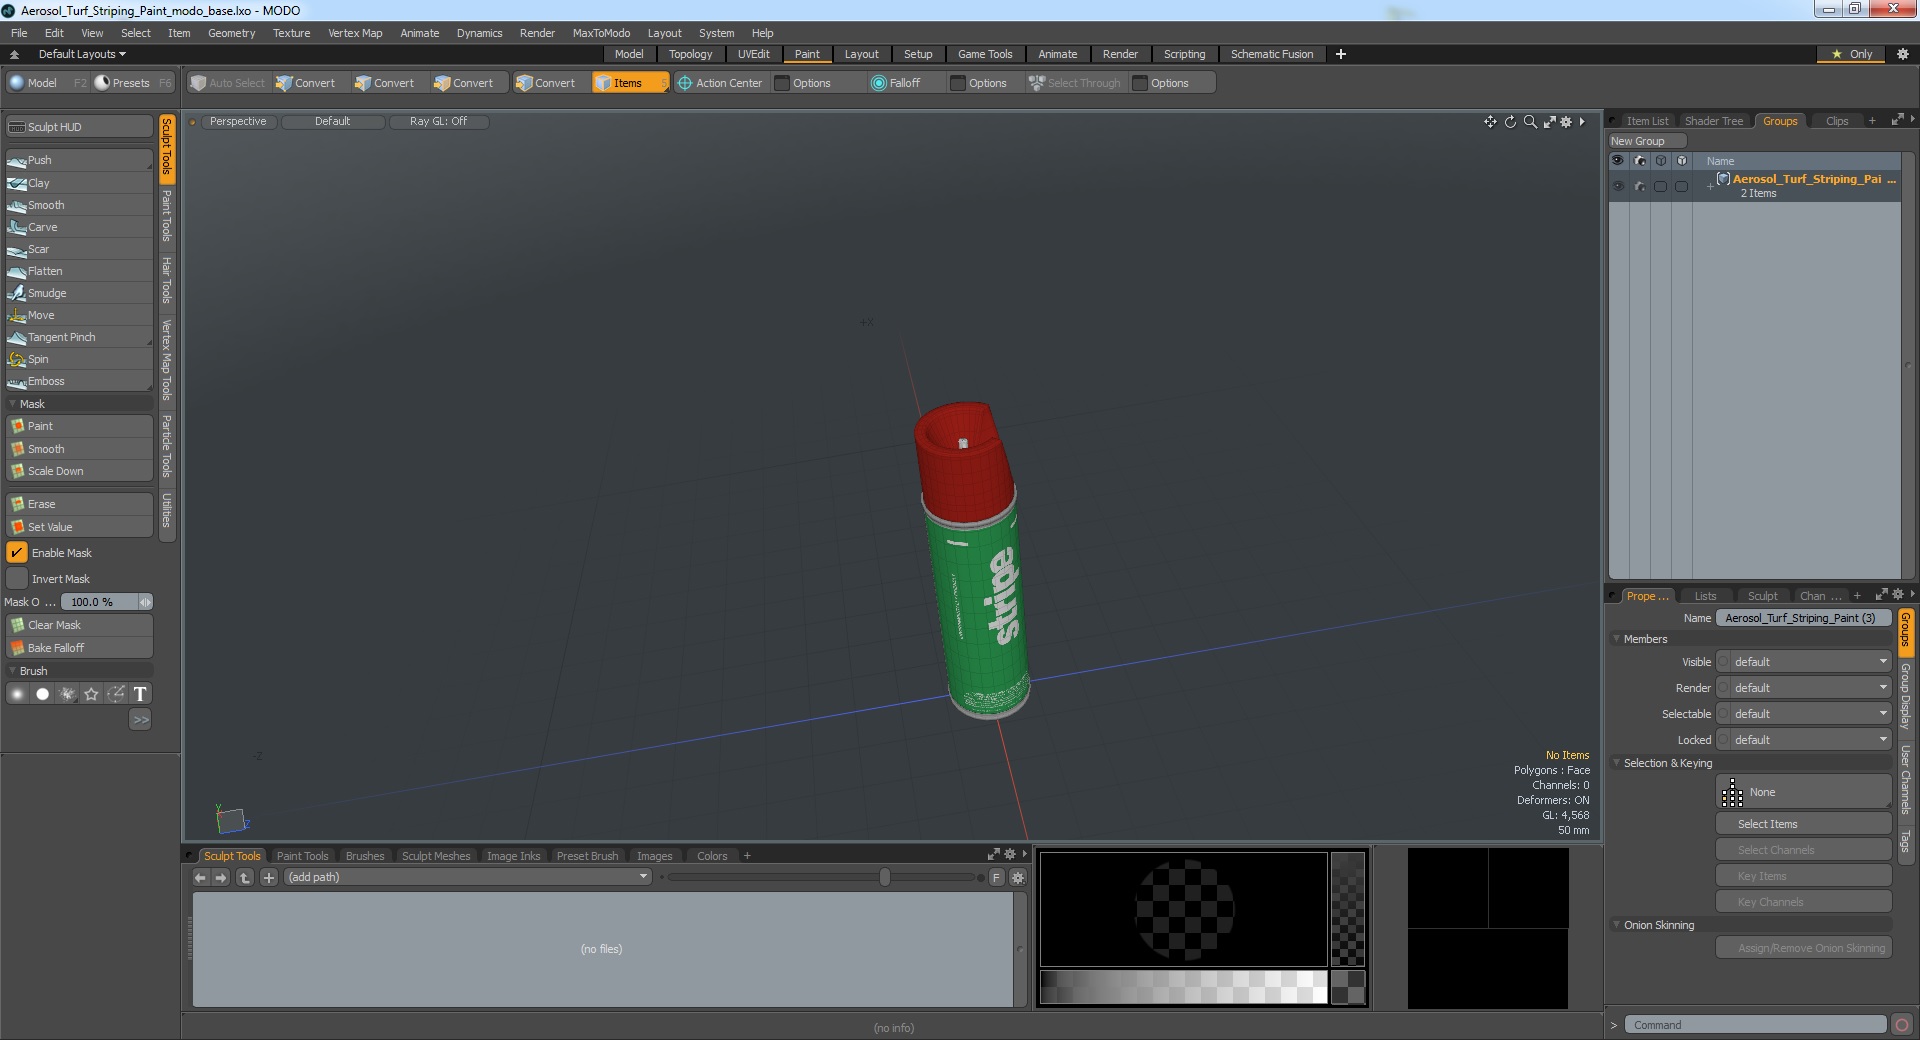Click the Clear Mask button

coord(79,625)
